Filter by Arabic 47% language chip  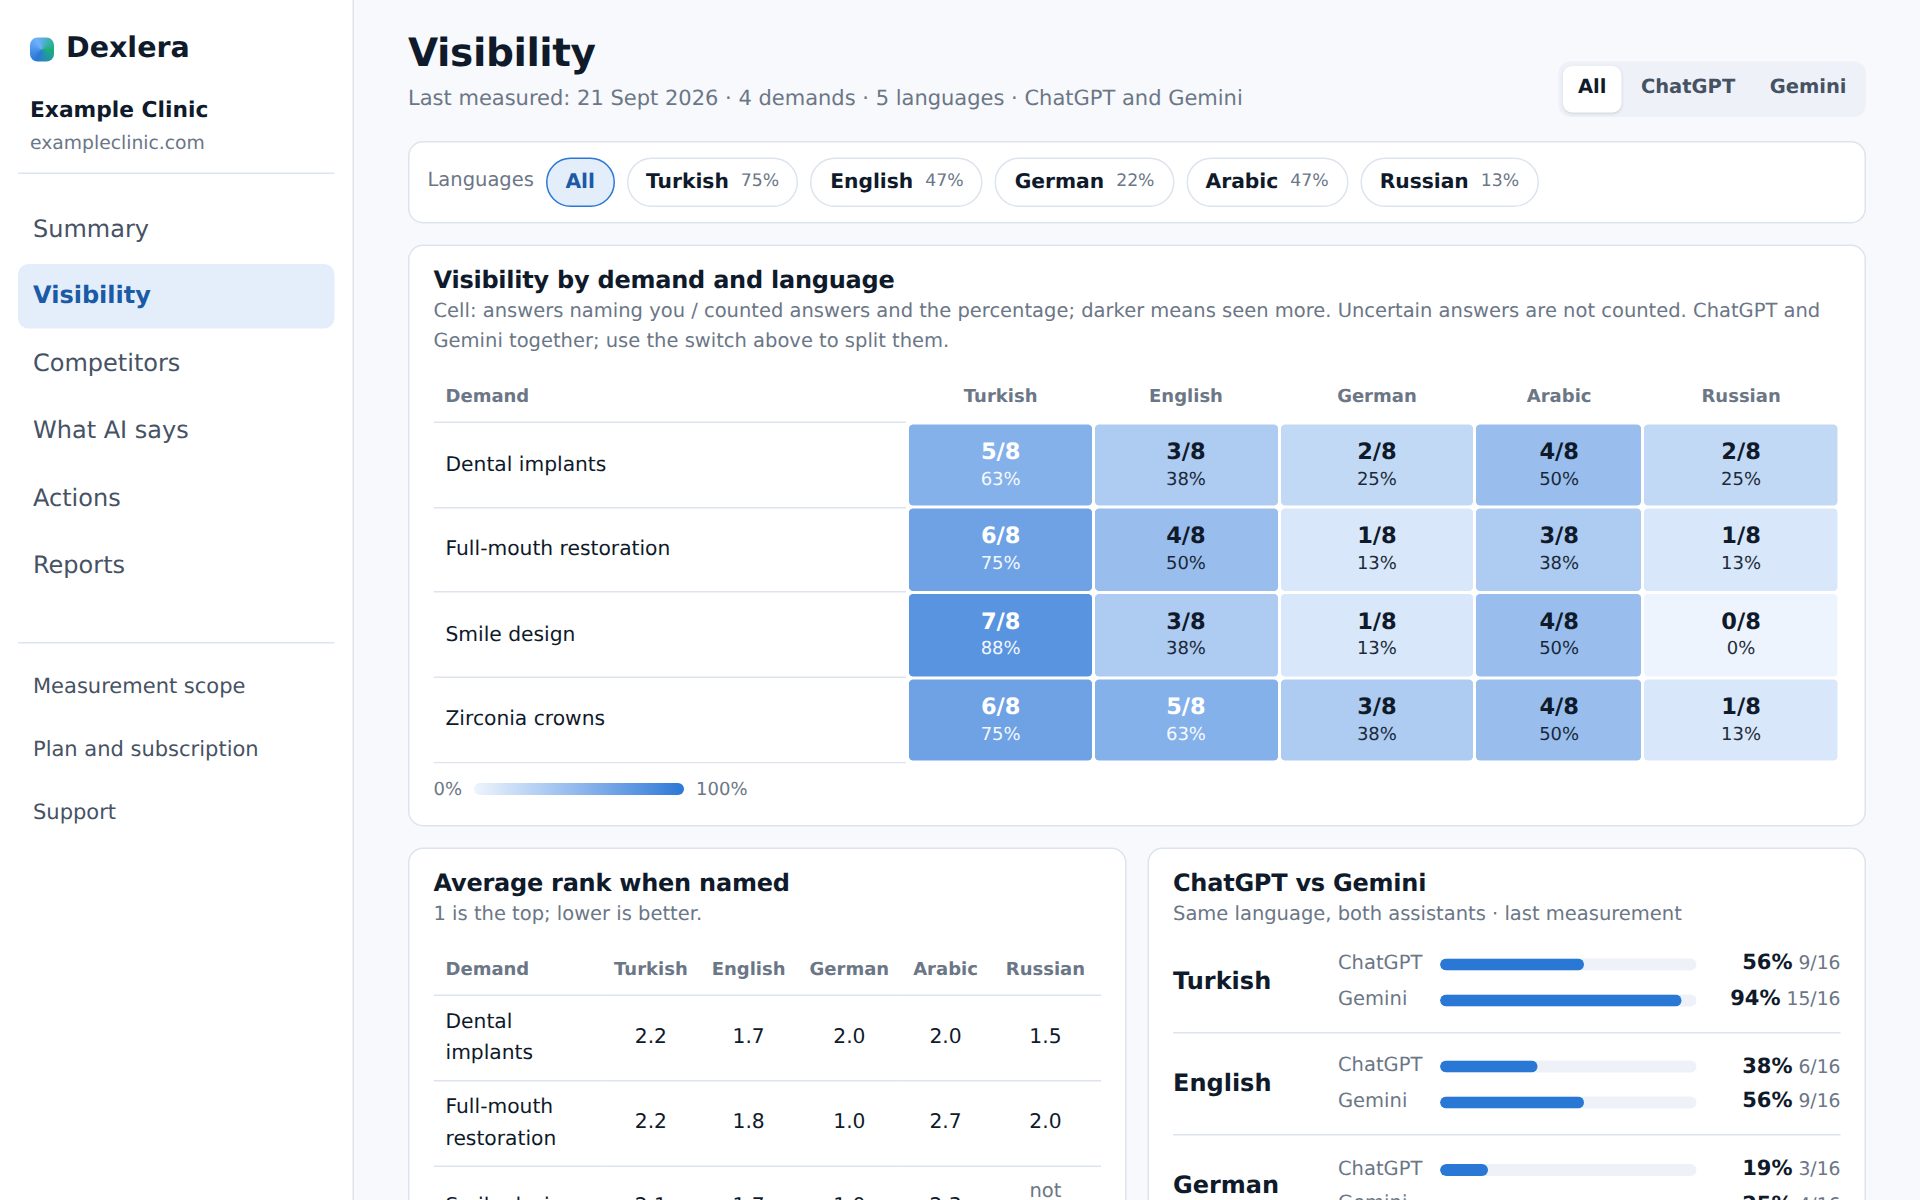(1267, 182)
